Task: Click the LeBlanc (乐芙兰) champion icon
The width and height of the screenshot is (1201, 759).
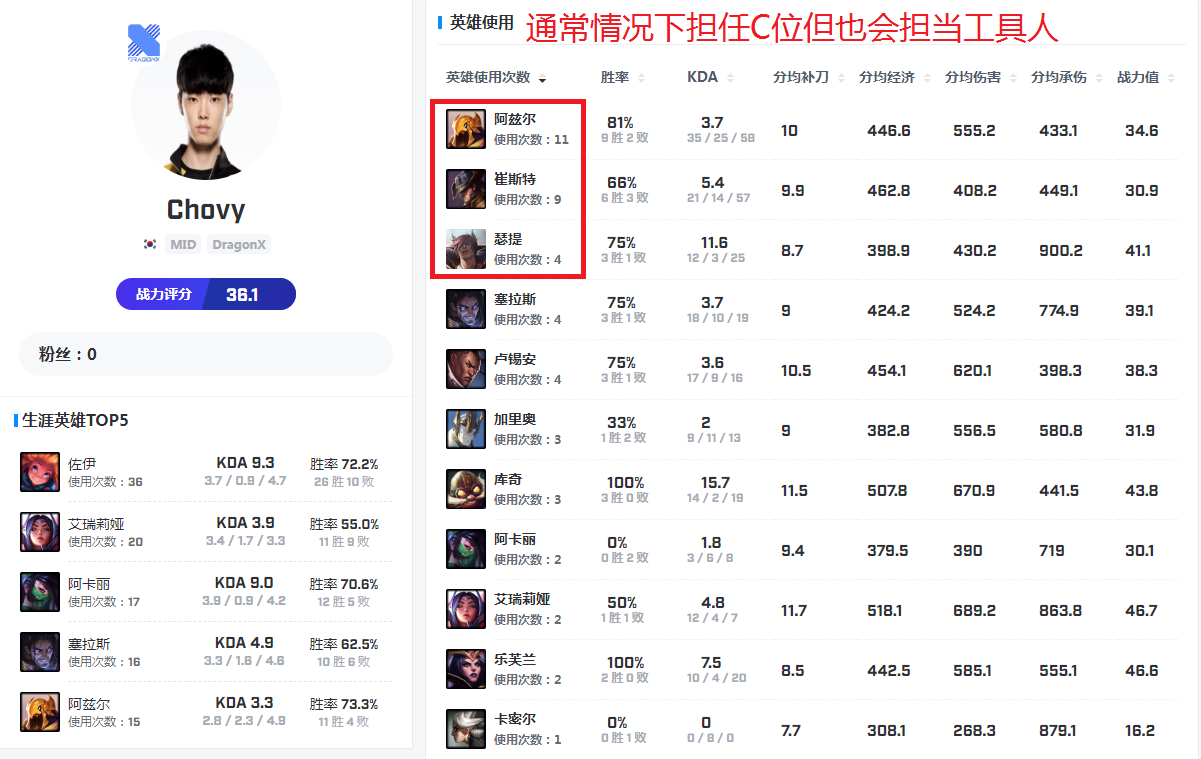Action: point(466,669)
